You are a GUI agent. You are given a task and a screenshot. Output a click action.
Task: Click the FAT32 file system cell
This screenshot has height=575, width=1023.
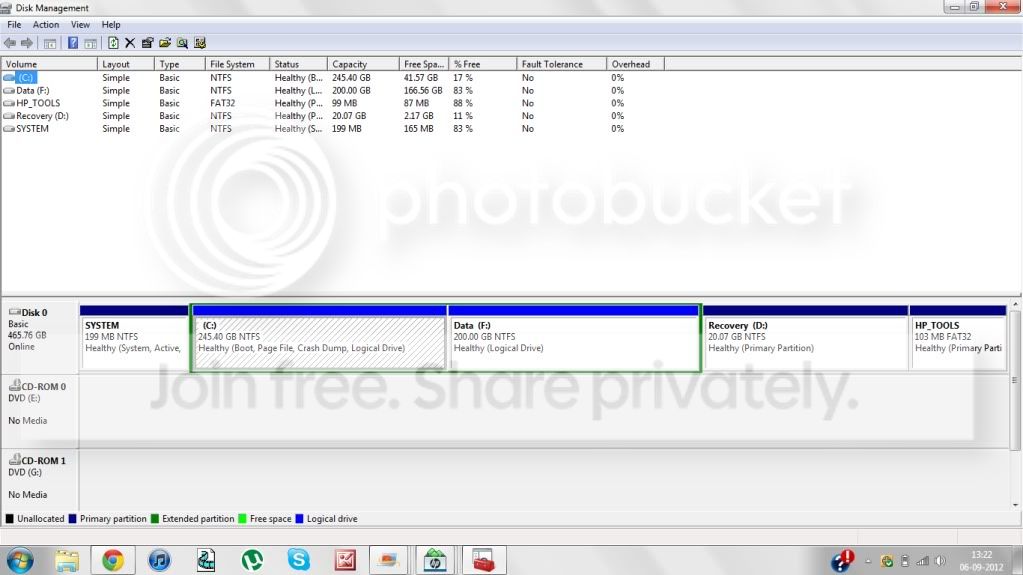[222, 103]
